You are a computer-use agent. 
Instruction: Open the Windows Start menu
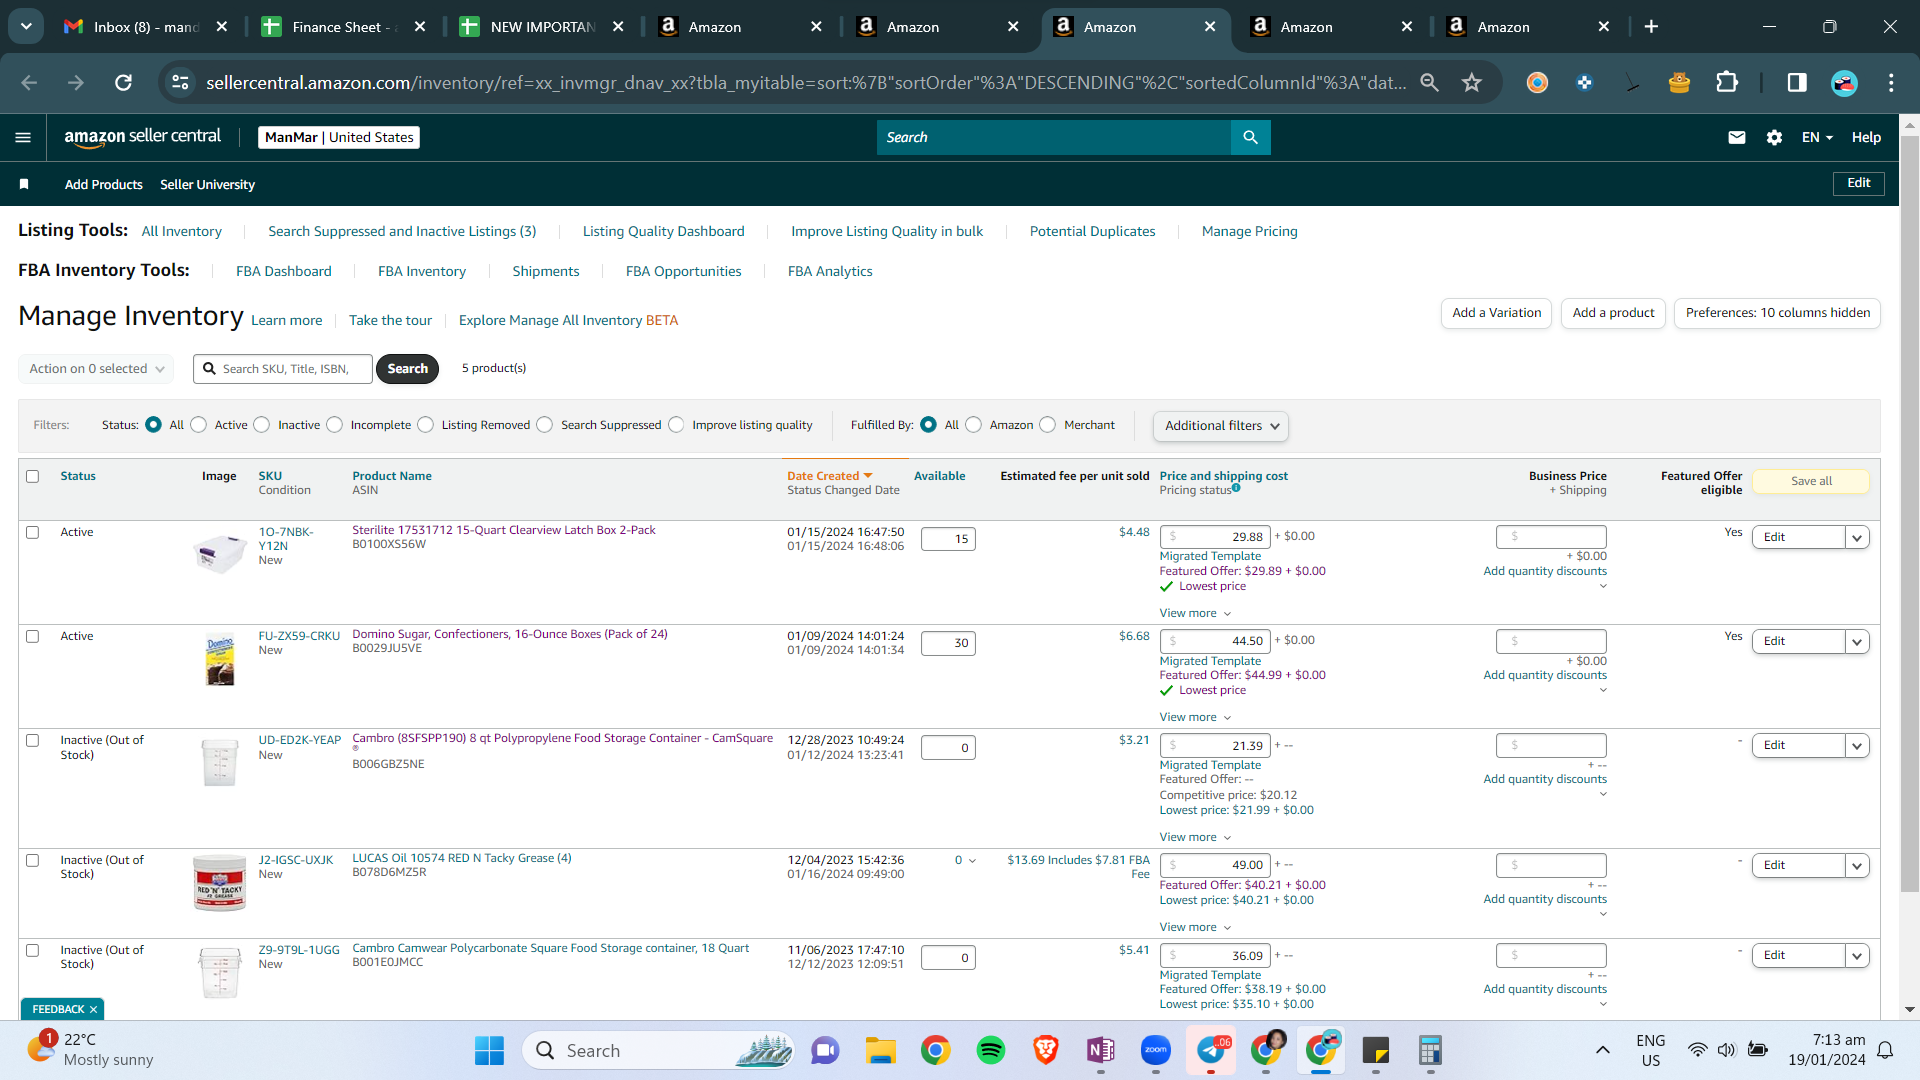(489, 1050)
